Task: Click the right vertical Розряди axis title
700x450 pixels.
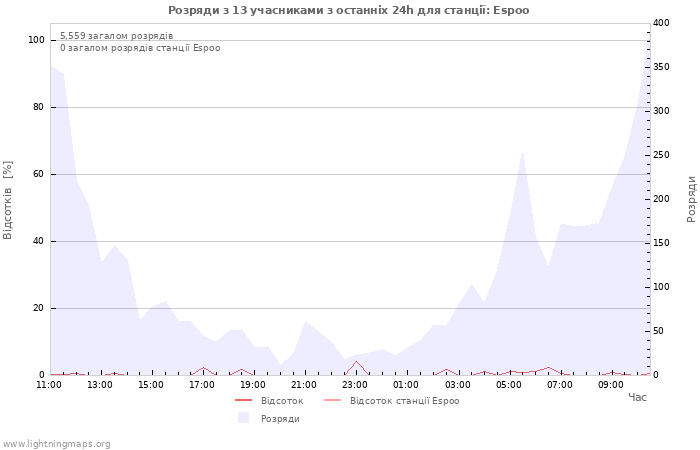Action: [691, 198]
